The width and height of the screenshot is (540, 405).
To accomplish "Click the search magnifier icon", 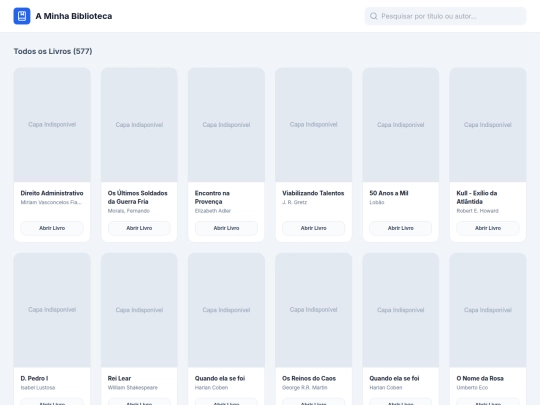I will point(374,16).
